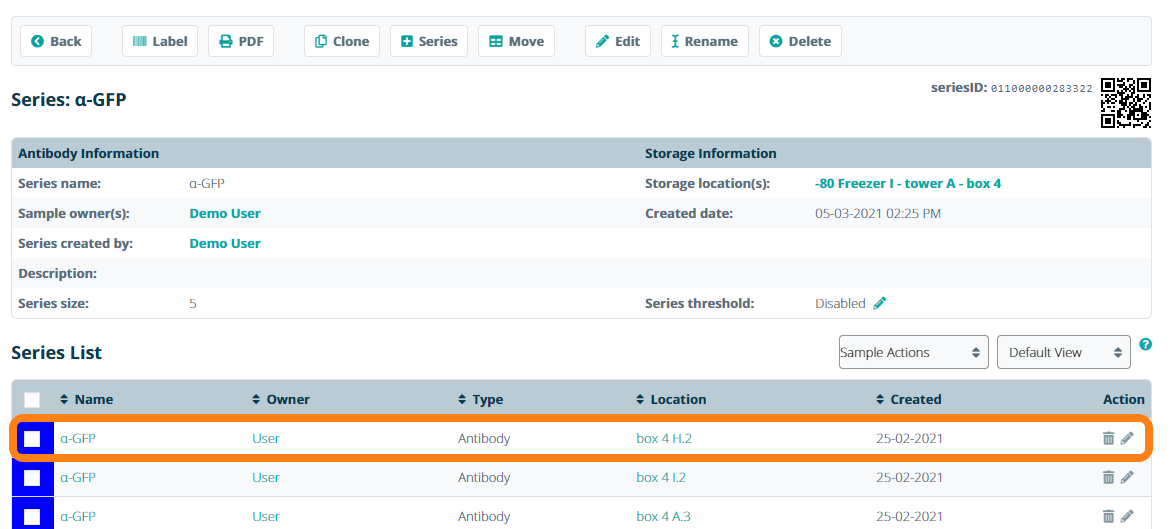Click the pencil edit icon for box 4 I.2 row
Viewport: 1172px width, 529px height.
coord(1127,477)
